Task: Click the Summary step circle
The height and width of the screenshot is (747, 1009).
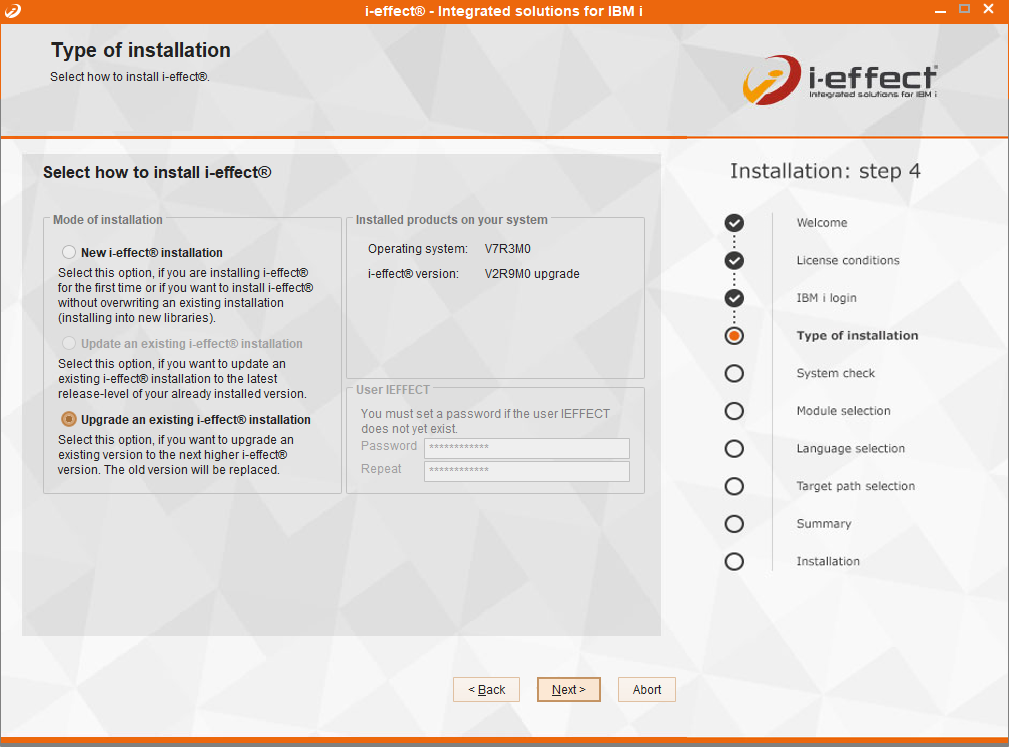Action: pyautogui.click(x=734, y=524)
